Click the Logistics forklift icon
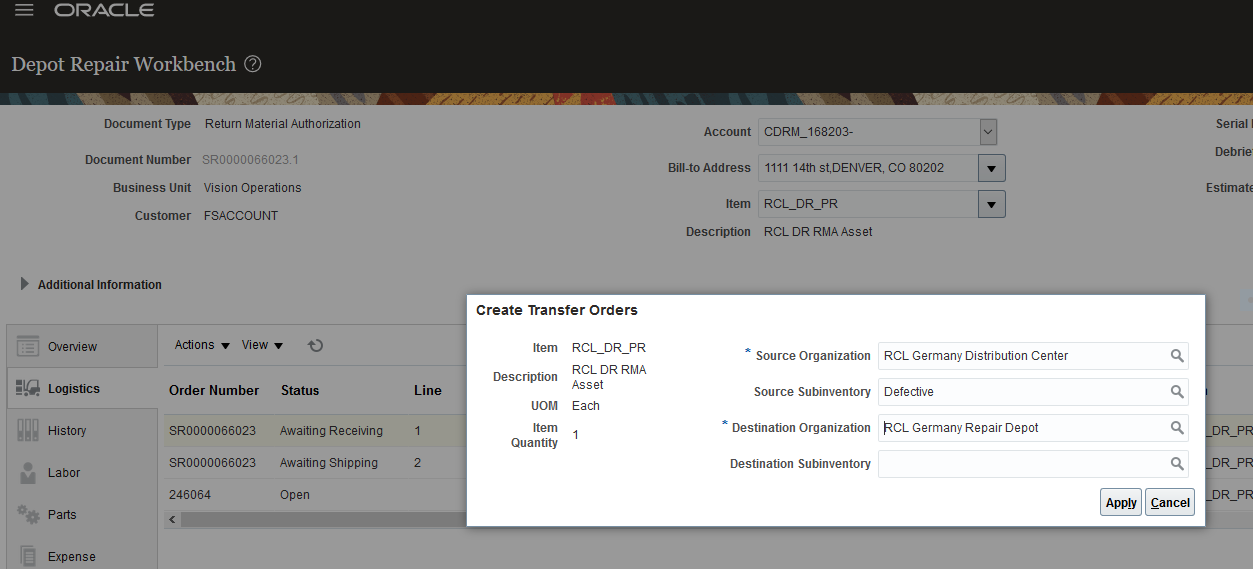1253x569 pixels. point(28,388)
